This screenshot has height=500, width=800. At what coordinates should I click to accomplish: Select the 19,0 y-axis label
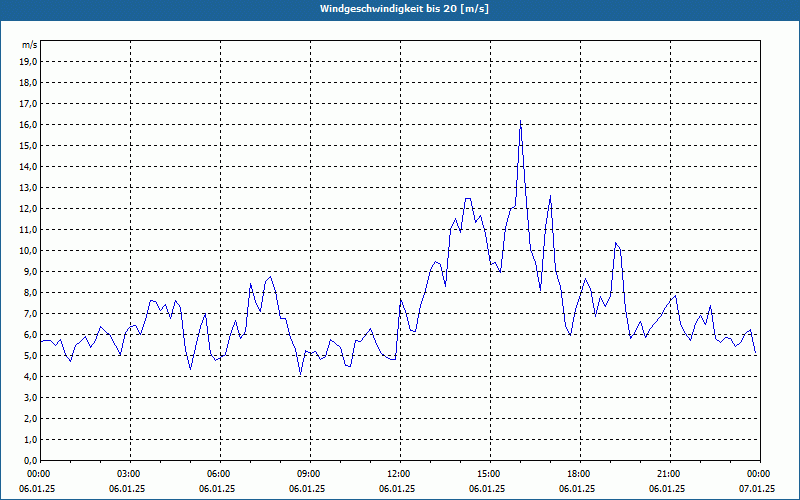click(28, 62)
